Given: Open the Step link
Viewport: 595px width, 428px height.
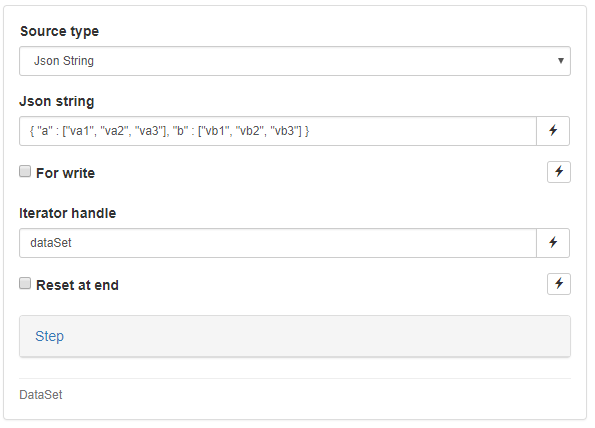Looking at the screenshot, I should [x=49, y=336].
